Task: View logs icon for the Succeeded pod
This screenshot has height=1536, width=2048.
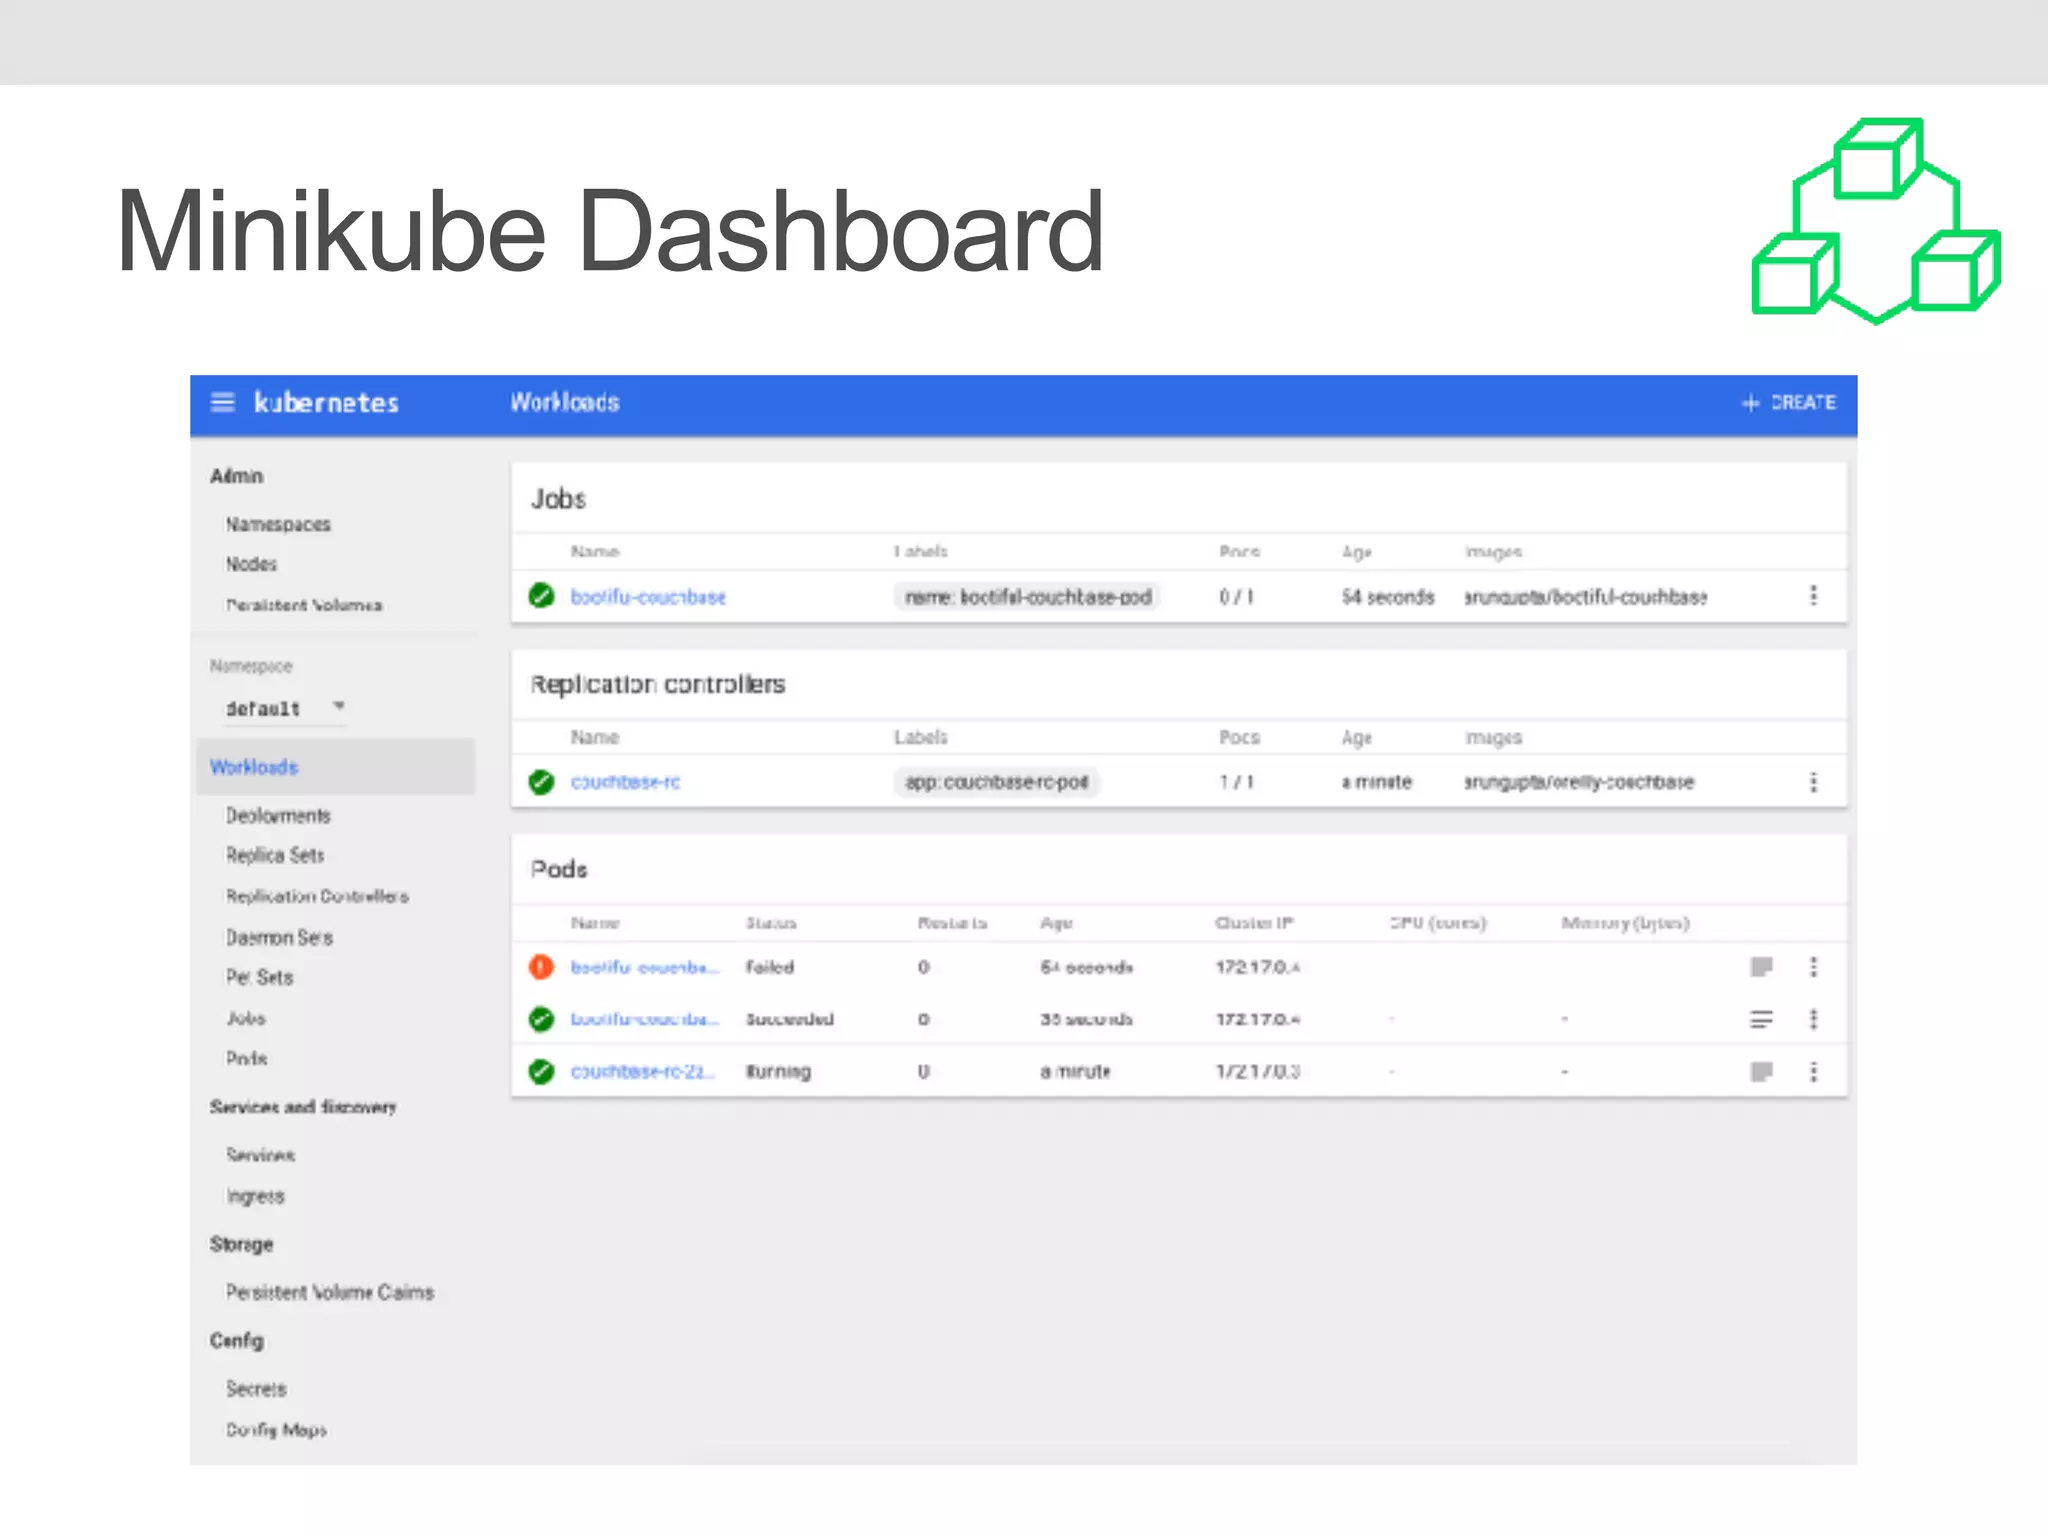Action: coord(1761,1019)
